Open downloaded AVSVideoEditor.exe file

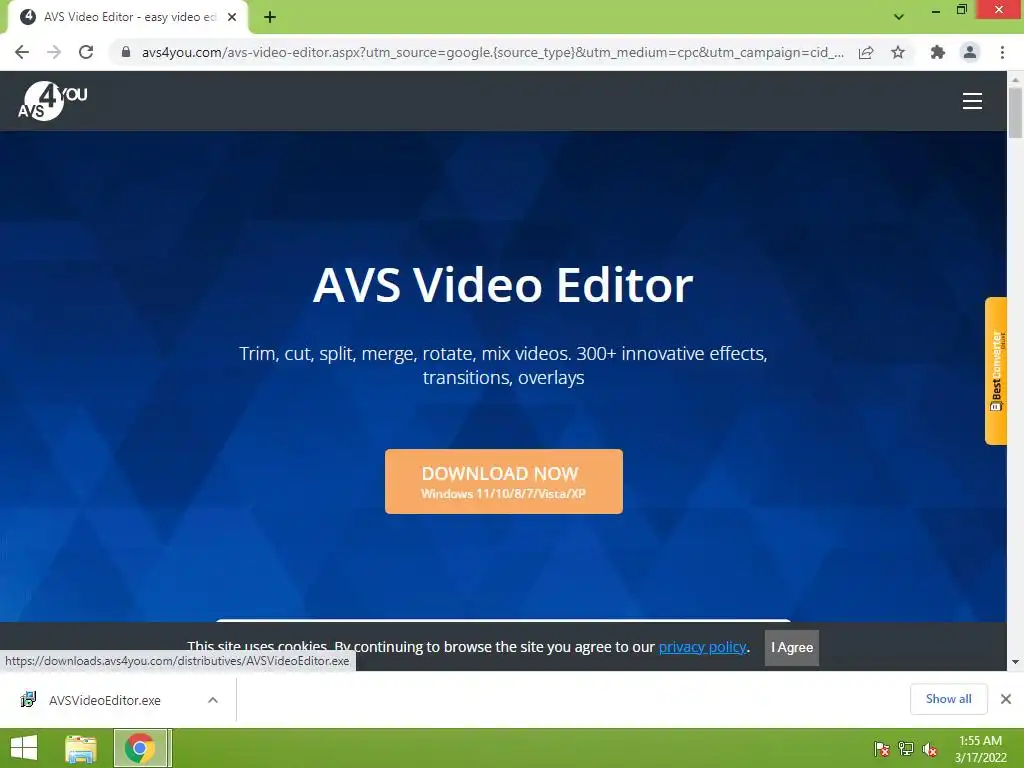104,700
